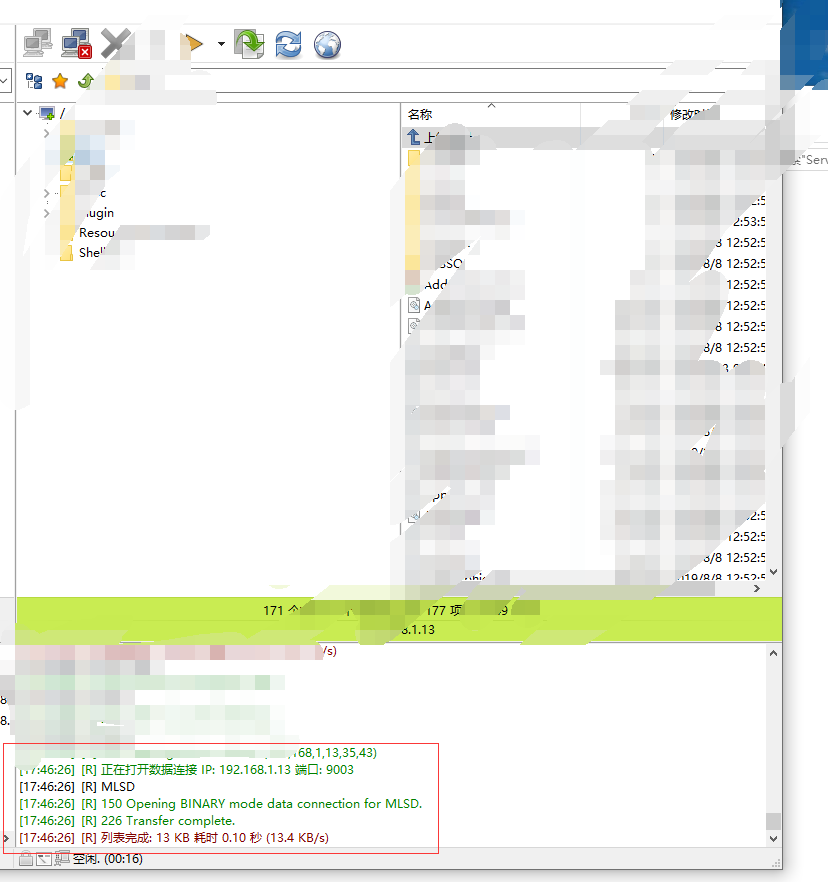Click the "[R] MLSD" log line
Image resolution: width=828 pixels, height=882 pixels.
(77, 786)
